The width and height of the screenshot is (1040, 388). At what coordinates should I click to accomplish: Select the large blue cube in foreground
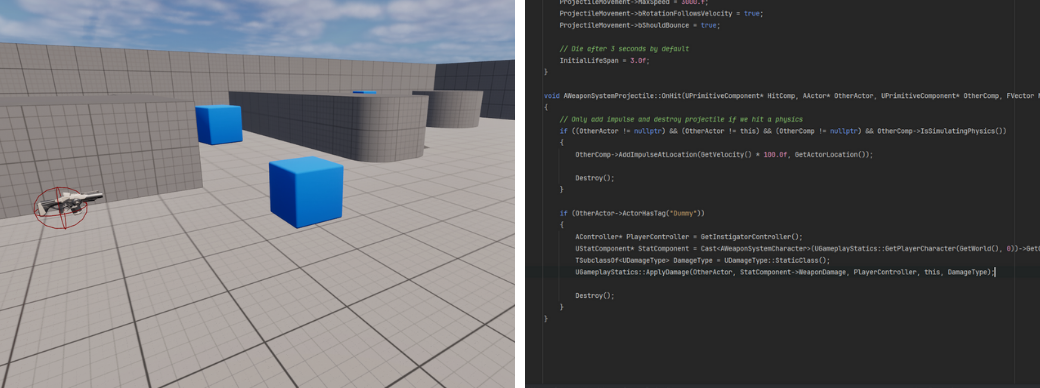(306, 192)
